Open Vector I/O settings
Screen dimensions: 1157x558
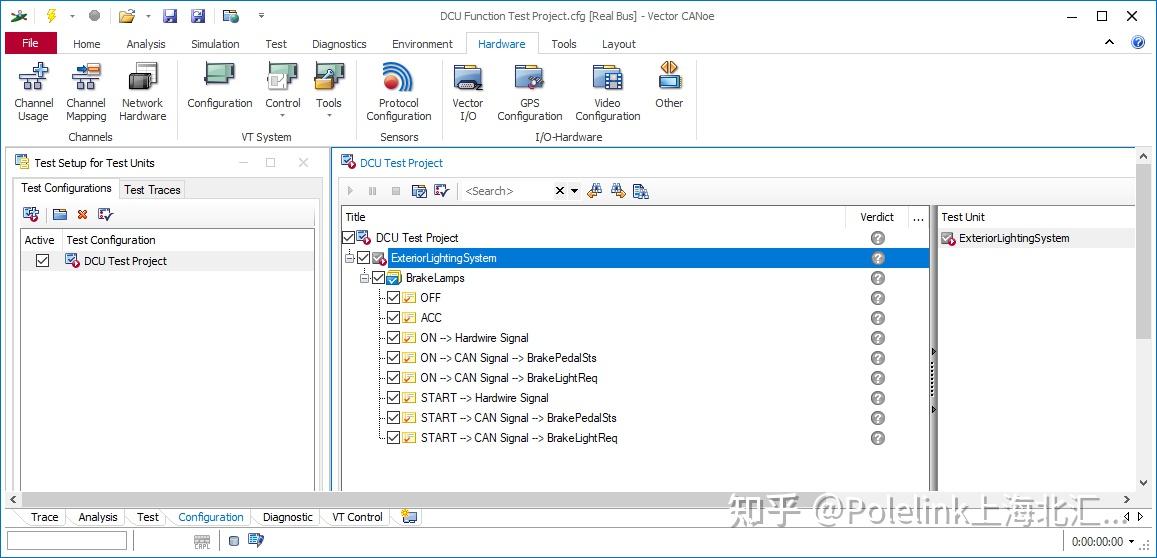pos(468,93)
